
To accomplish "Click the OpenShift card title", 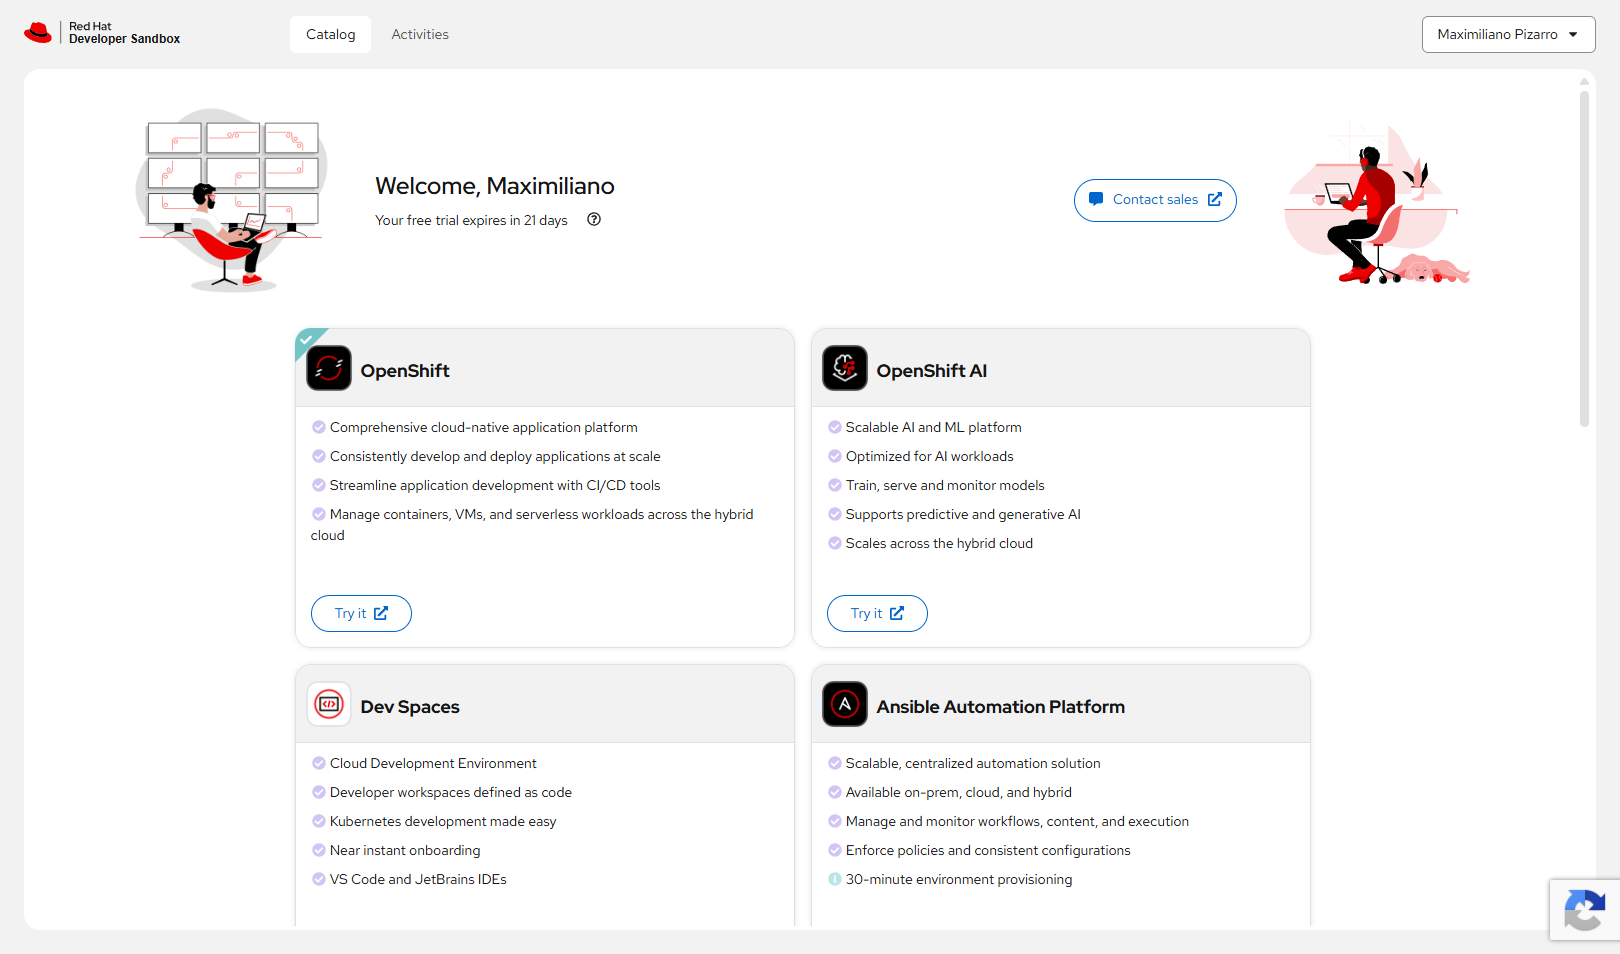I will [x=405, y=371].
